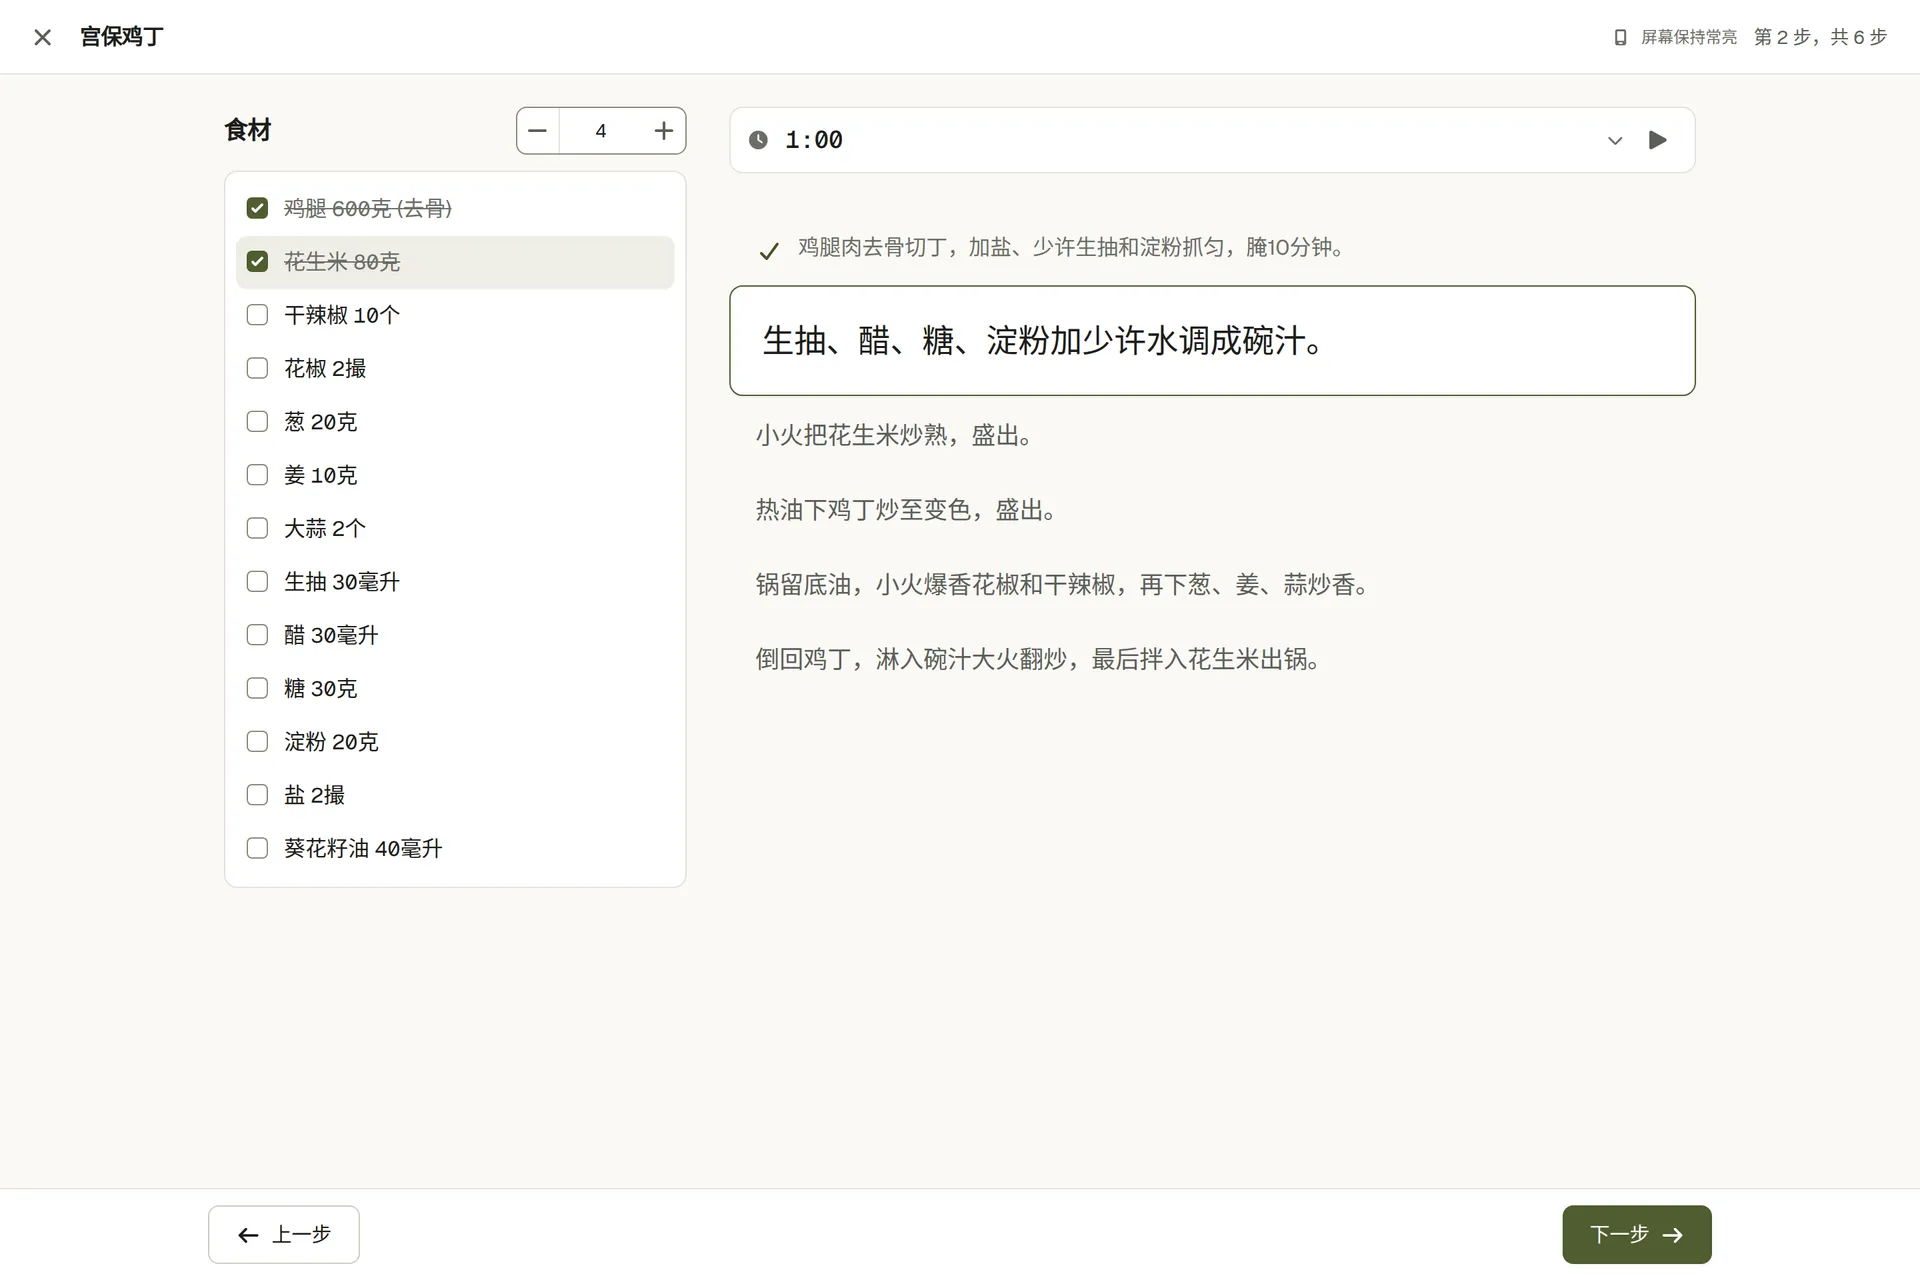
Task: Tick the 葵花籽油 40毫升 checkbox
Action: click(x=257, y=848)
